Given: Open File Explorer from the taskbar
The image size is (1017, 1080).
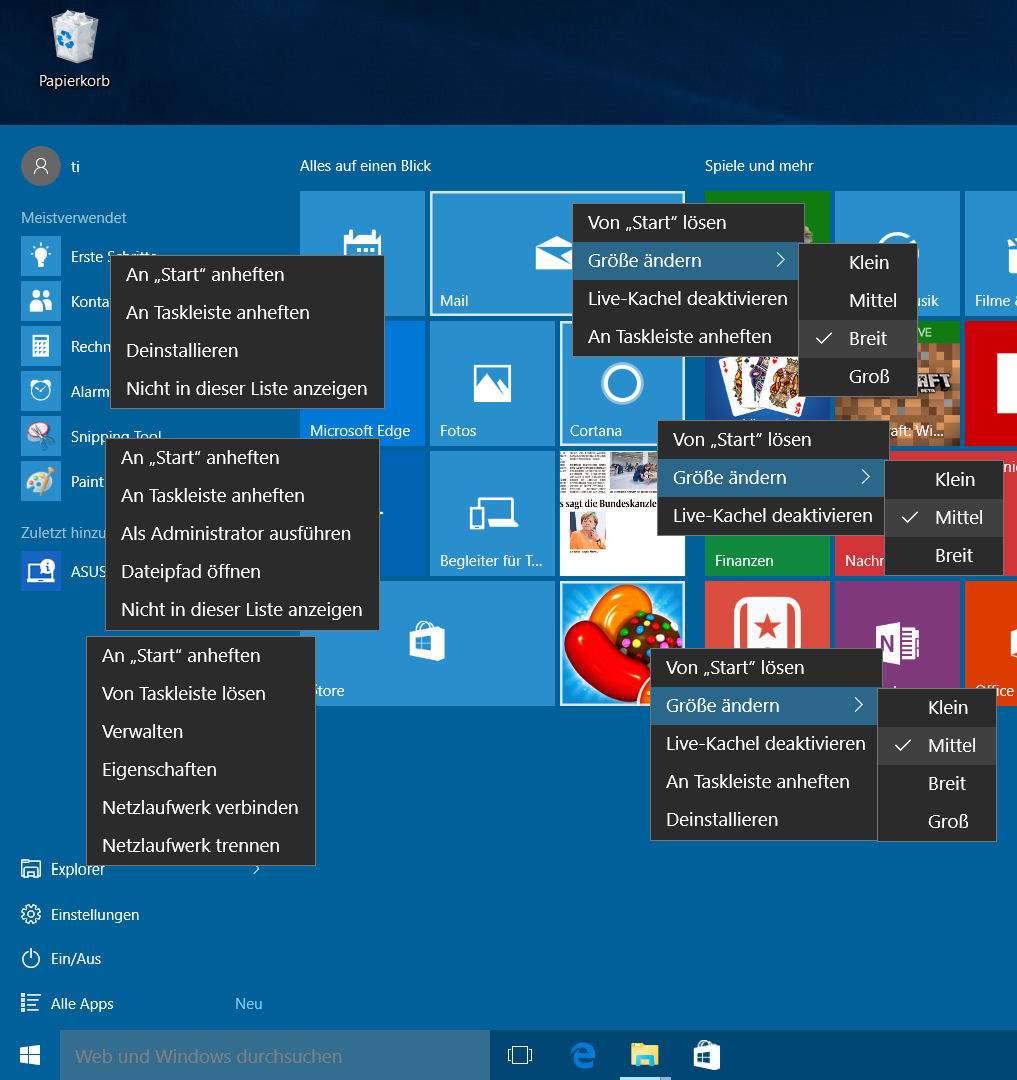Looking at the screenshot, I should pos(644,1055).
